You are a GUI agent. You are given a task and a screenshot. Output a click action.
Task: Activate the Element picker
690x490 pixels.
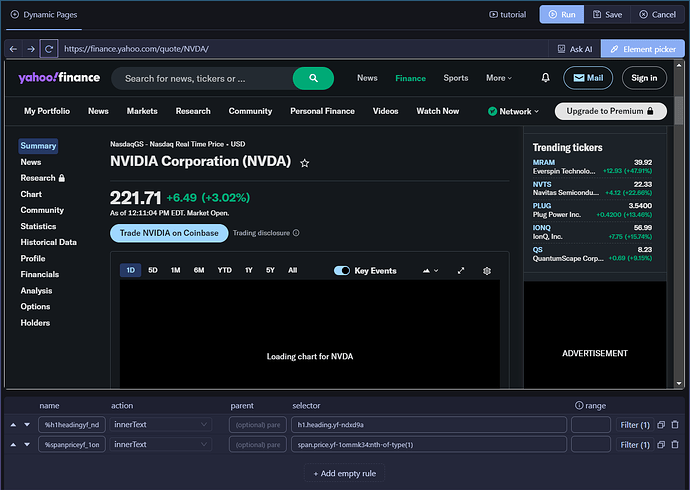(643, 49)
